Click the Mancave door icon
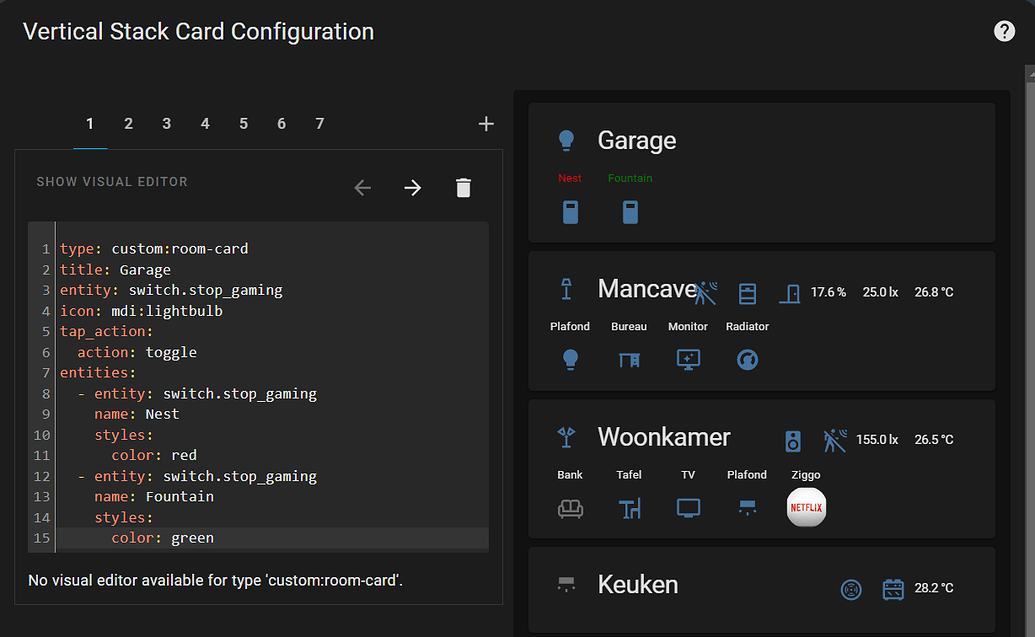The image size is (1035, 637). [x=789, y=294]
